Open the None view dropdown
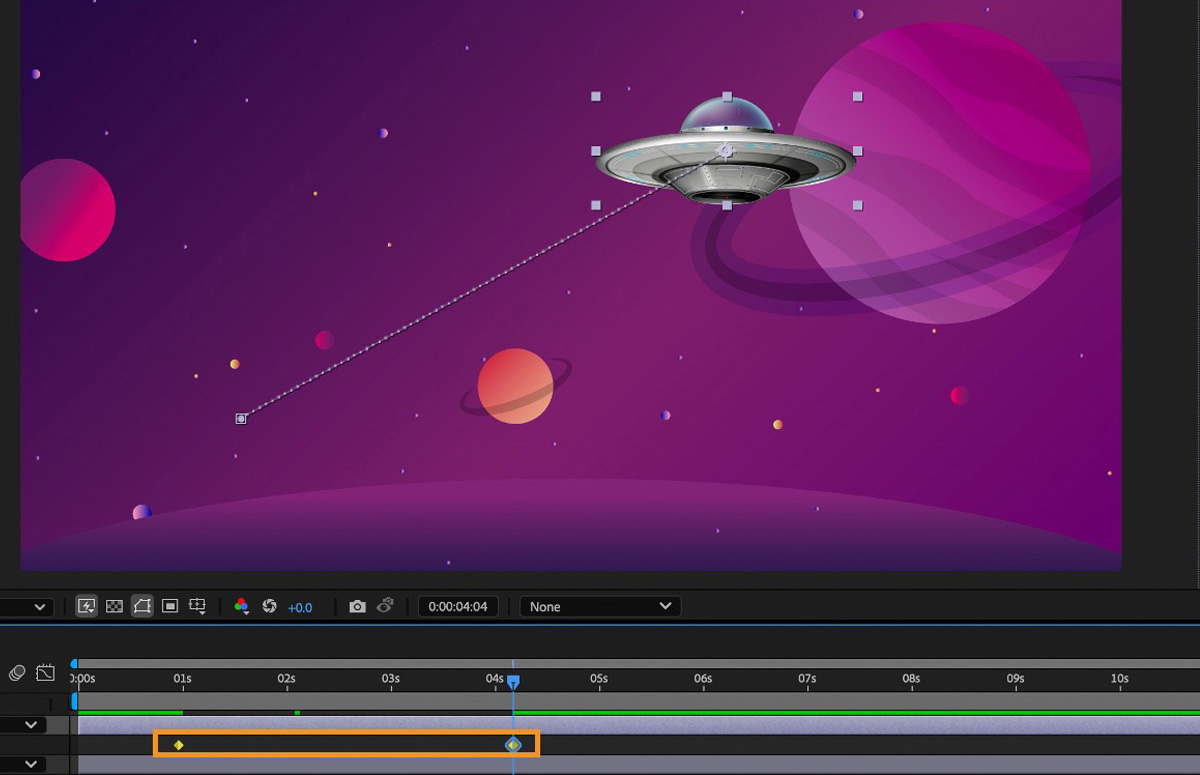Viewport: 1200px width, 775px height. pos(600,606)
